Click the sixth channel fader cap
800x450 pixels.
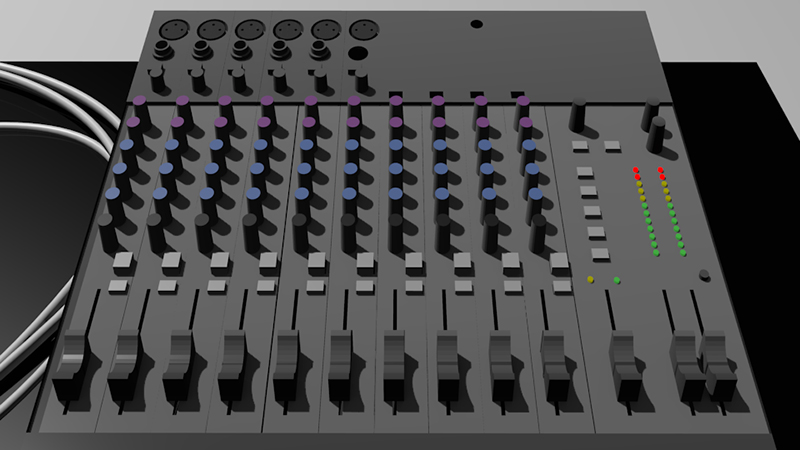(341, 353)
